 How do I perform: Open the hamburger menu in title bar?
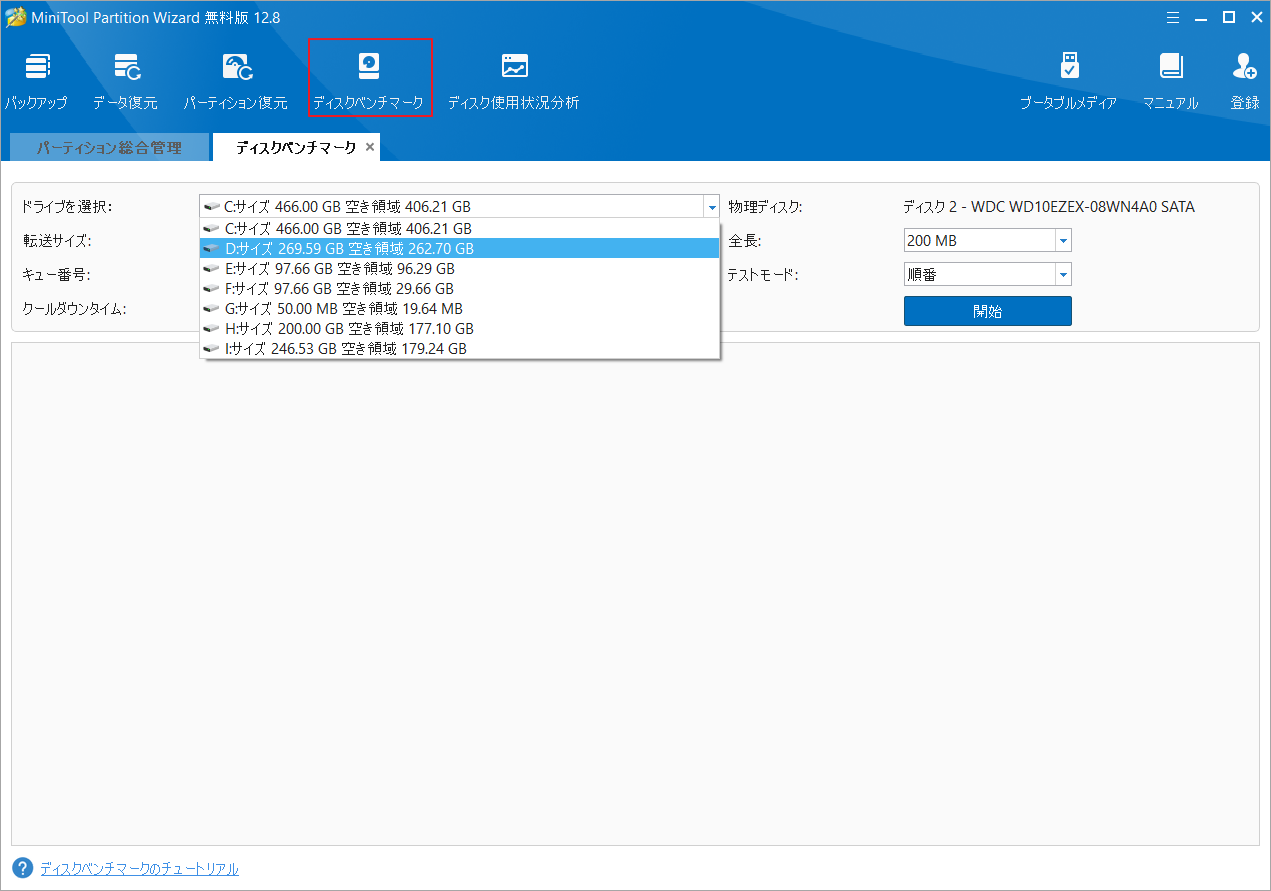pos(1173,16)
